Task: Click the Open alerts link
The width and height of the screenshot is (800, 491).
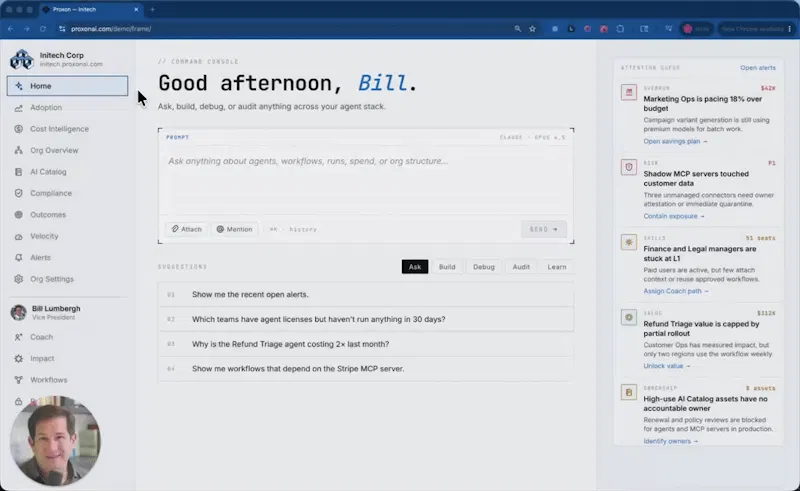Action: [x=758, y=68]
